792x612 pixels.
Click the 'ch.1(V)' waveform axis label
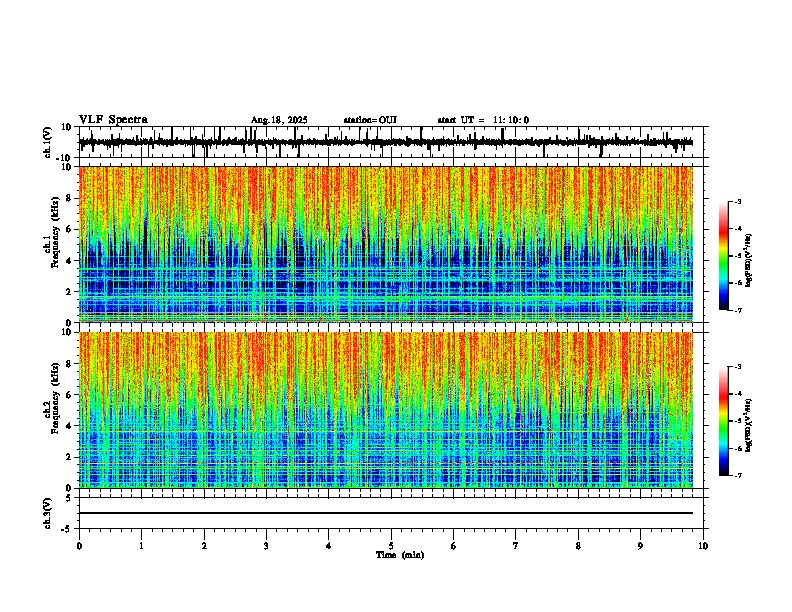tap(48, 142)
